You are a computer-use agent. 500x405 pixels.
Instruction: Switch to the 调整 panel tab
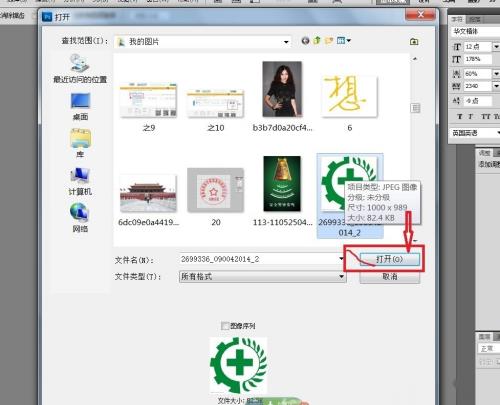click(484, 153)
